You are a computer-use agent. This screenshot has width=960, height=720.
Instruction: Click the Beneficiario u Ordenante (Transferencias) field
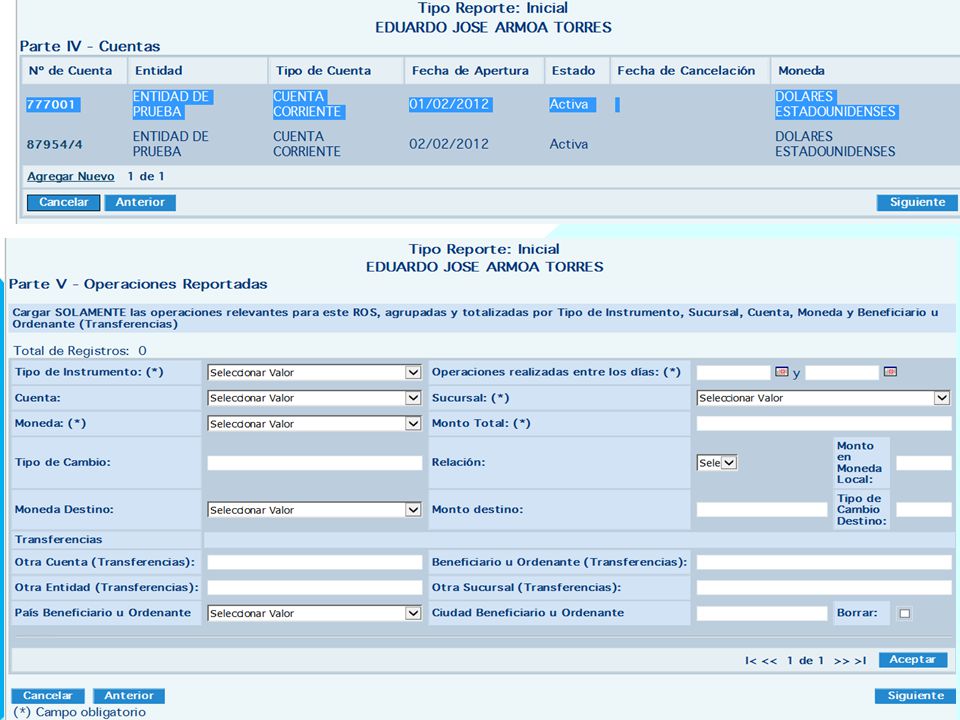[x=824, y=563]
